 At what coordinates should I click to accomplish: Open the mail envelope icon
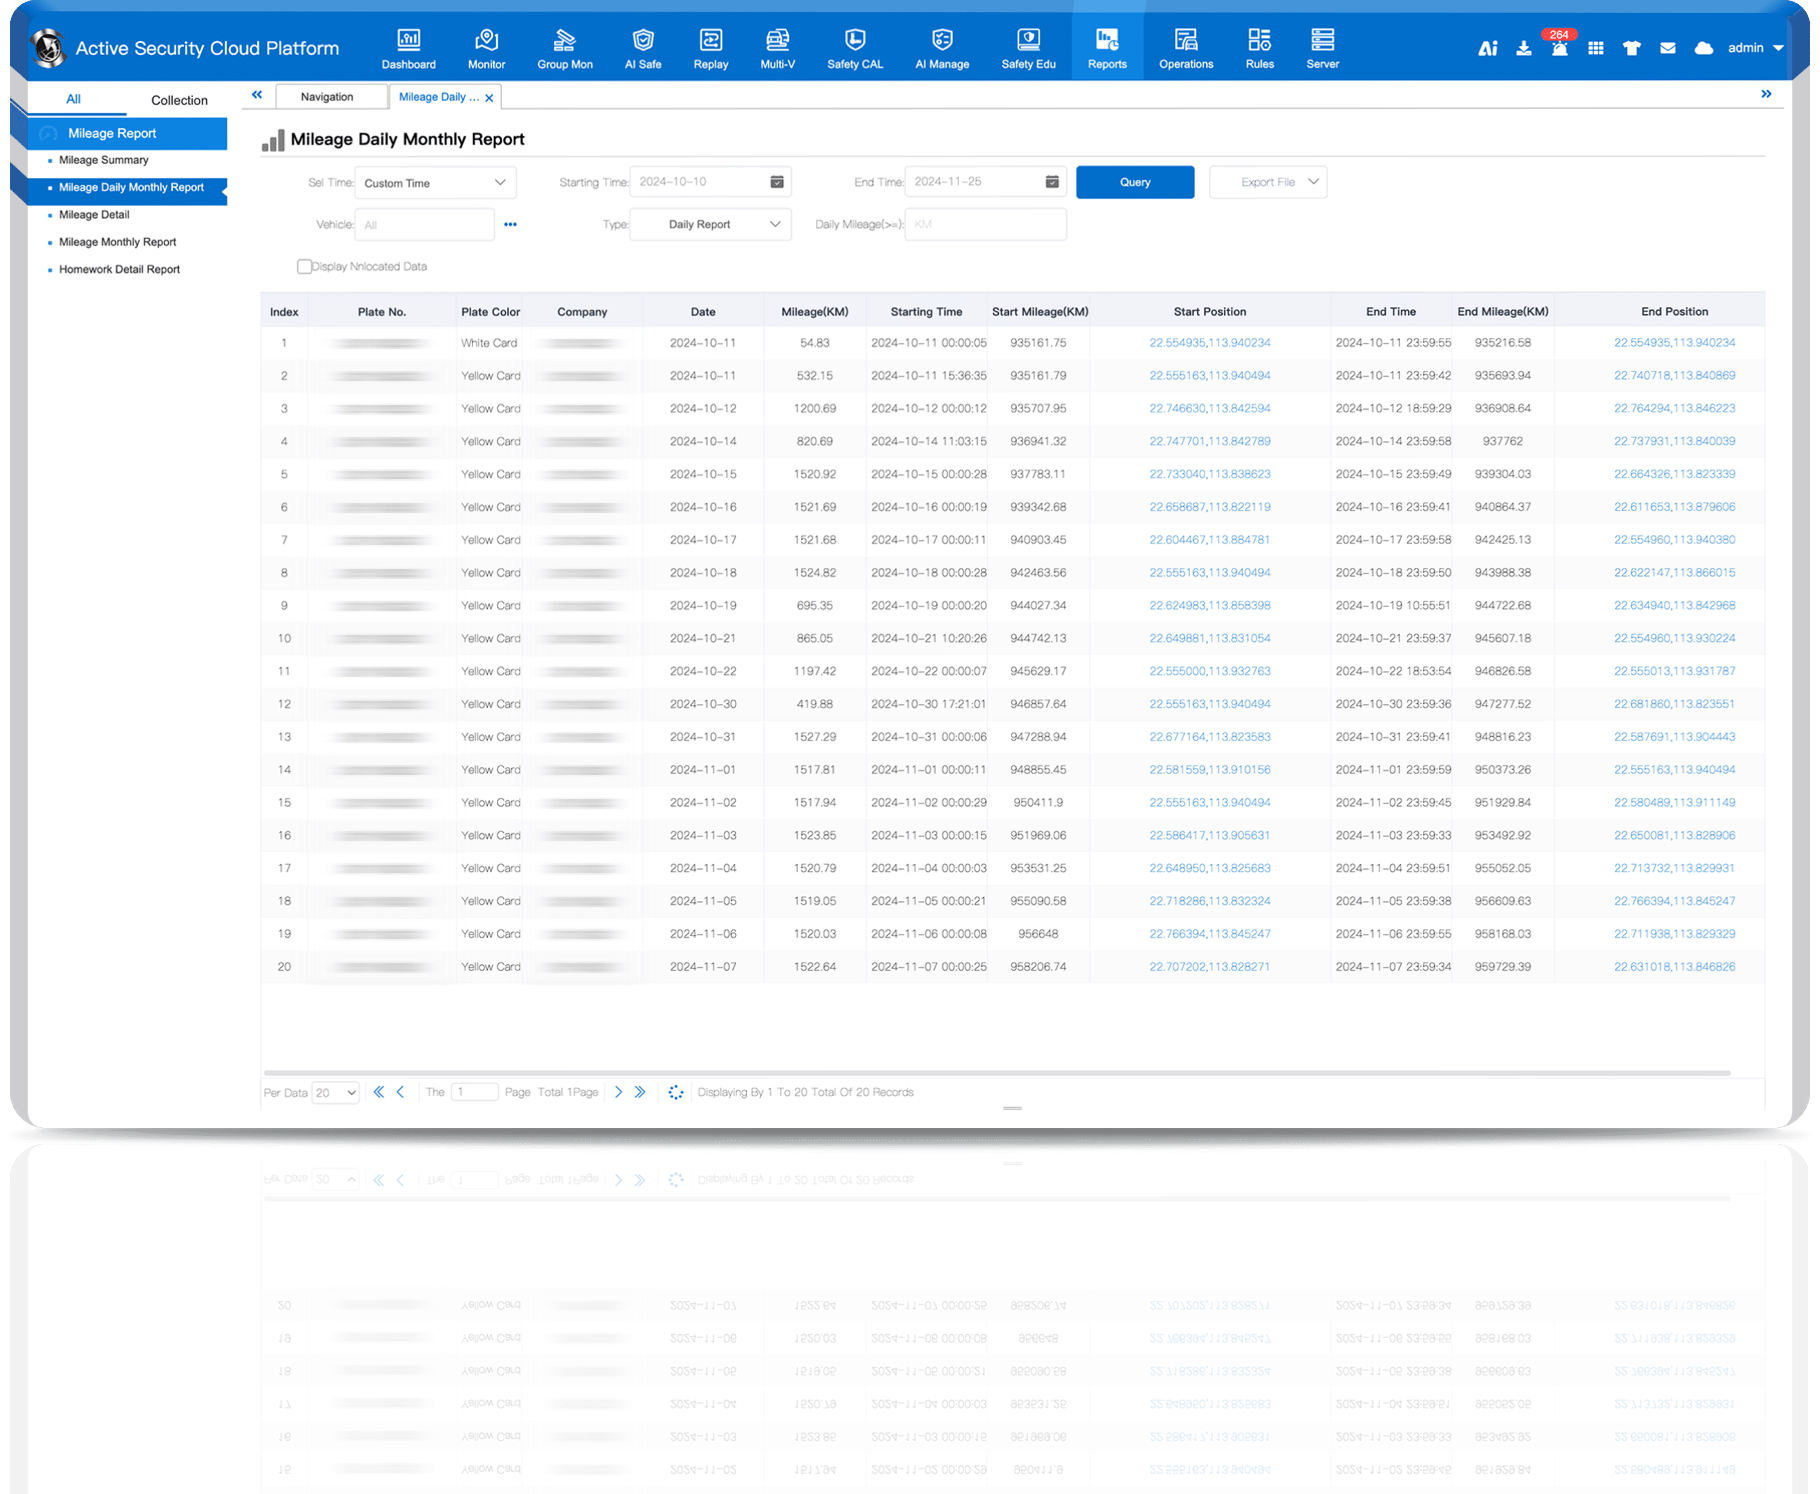1667,48
